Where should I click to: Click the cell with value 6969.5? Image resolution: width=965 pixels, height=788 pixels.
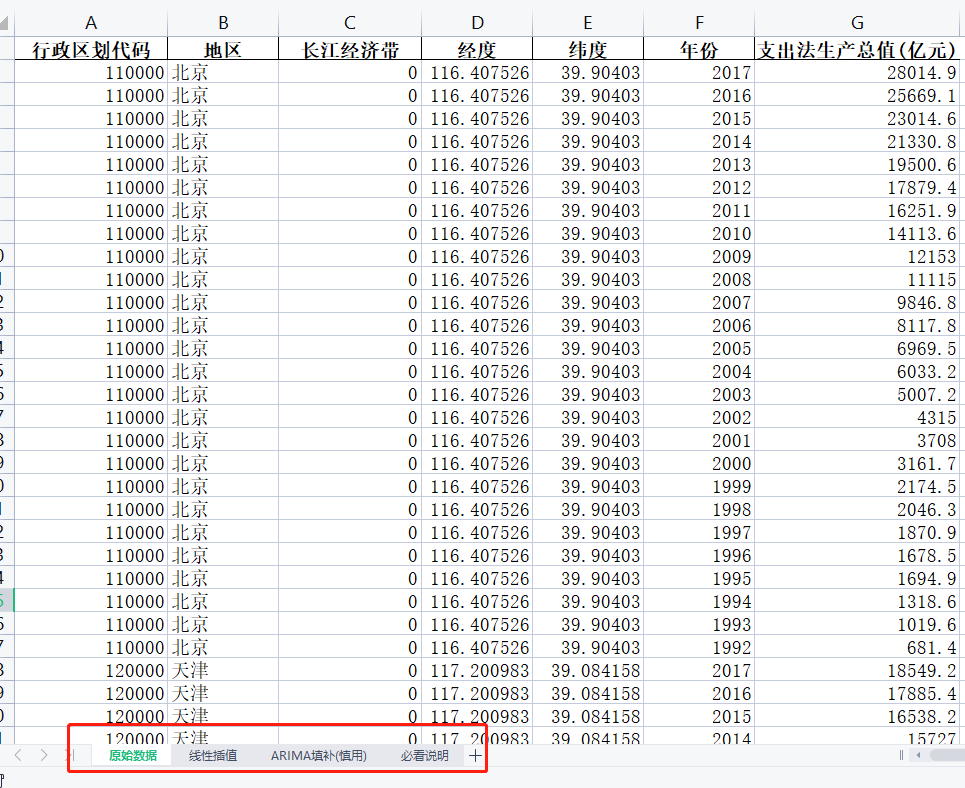tap(857, 348)
